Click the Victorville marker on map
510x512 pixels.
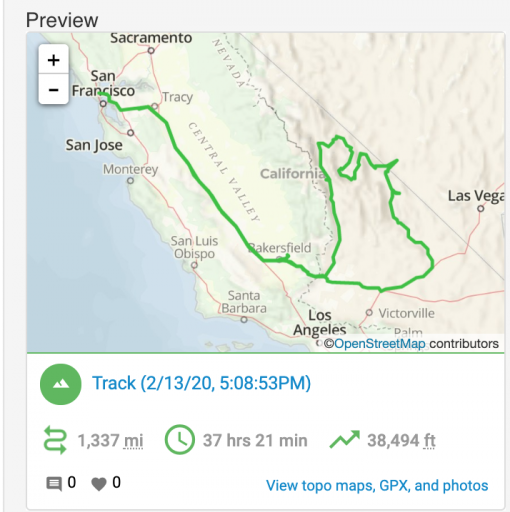click(369, 313)
